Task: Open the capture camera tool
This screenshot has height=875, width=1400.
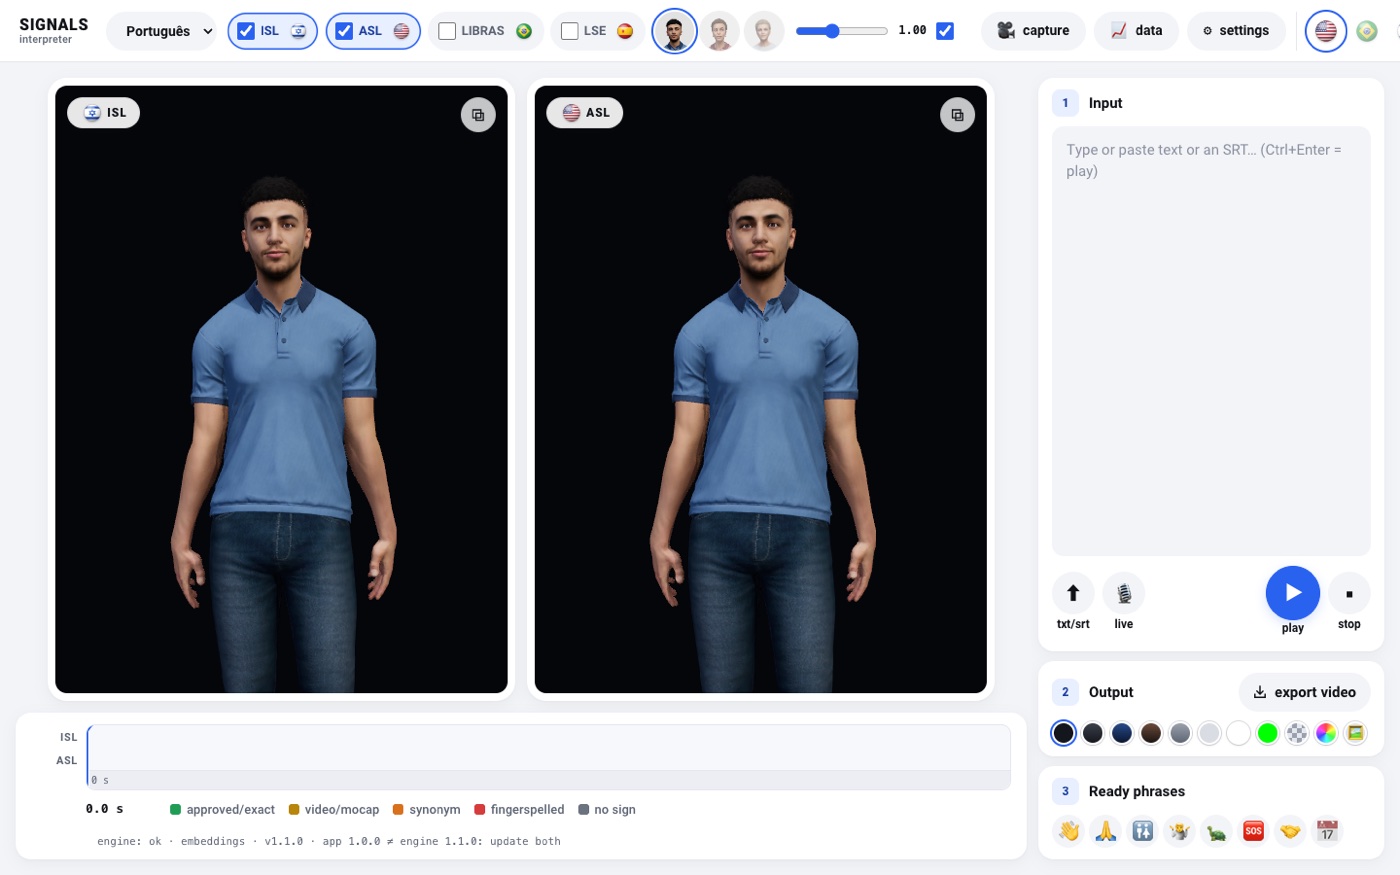Action: 1033,31
